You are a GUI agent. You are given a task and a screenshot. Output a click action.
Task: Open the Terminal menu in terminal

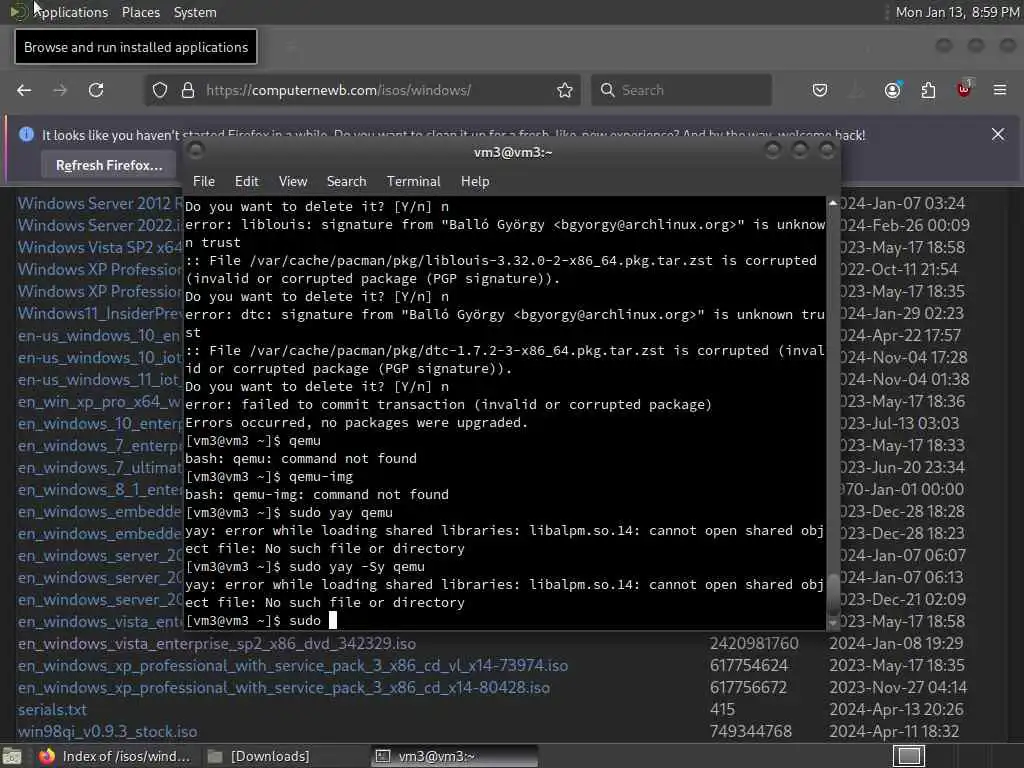point(413,182)
